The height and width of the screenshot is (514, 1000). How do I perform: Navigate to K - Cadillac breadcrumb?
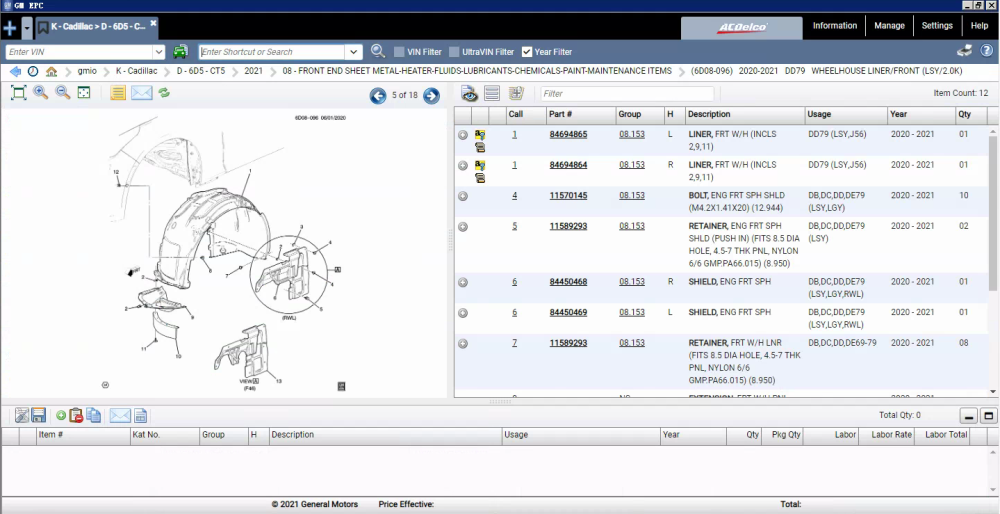[x=136, y=71]
